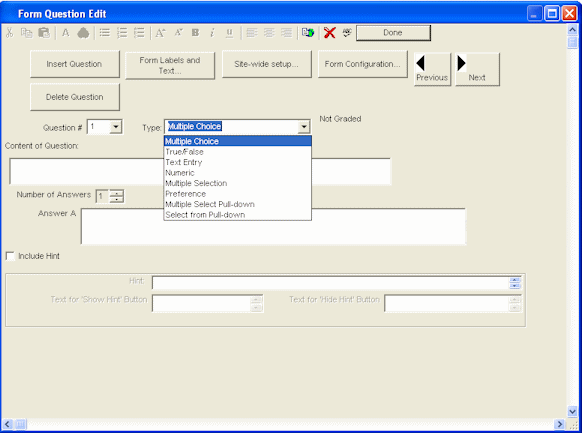Image resolution: width=582 pixels, height=433 pixels.
Task: Click the Cut scissors icon
Action: pyautogui.click(x=9, y=33)
